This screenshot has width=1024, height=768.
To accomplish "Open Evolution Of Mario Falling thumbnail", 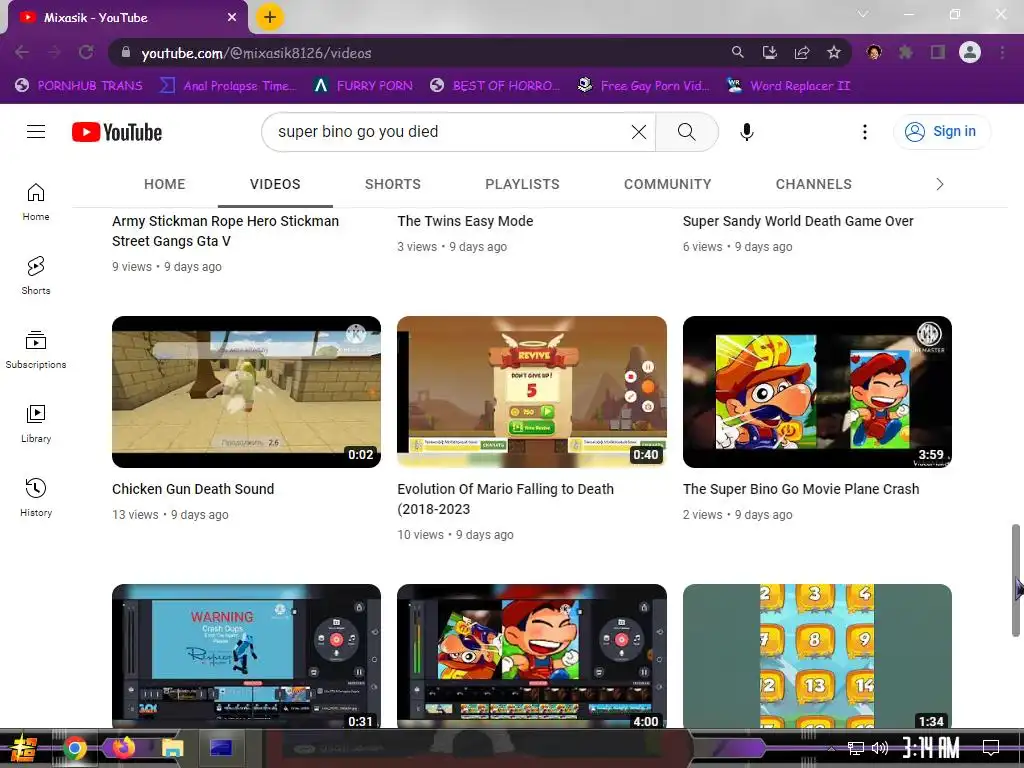I will (x=532, y=392).
